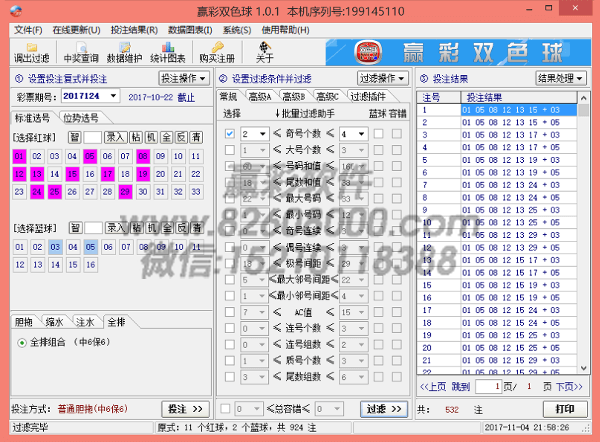Switch to the 高级A filter tab

click(260, 96)
